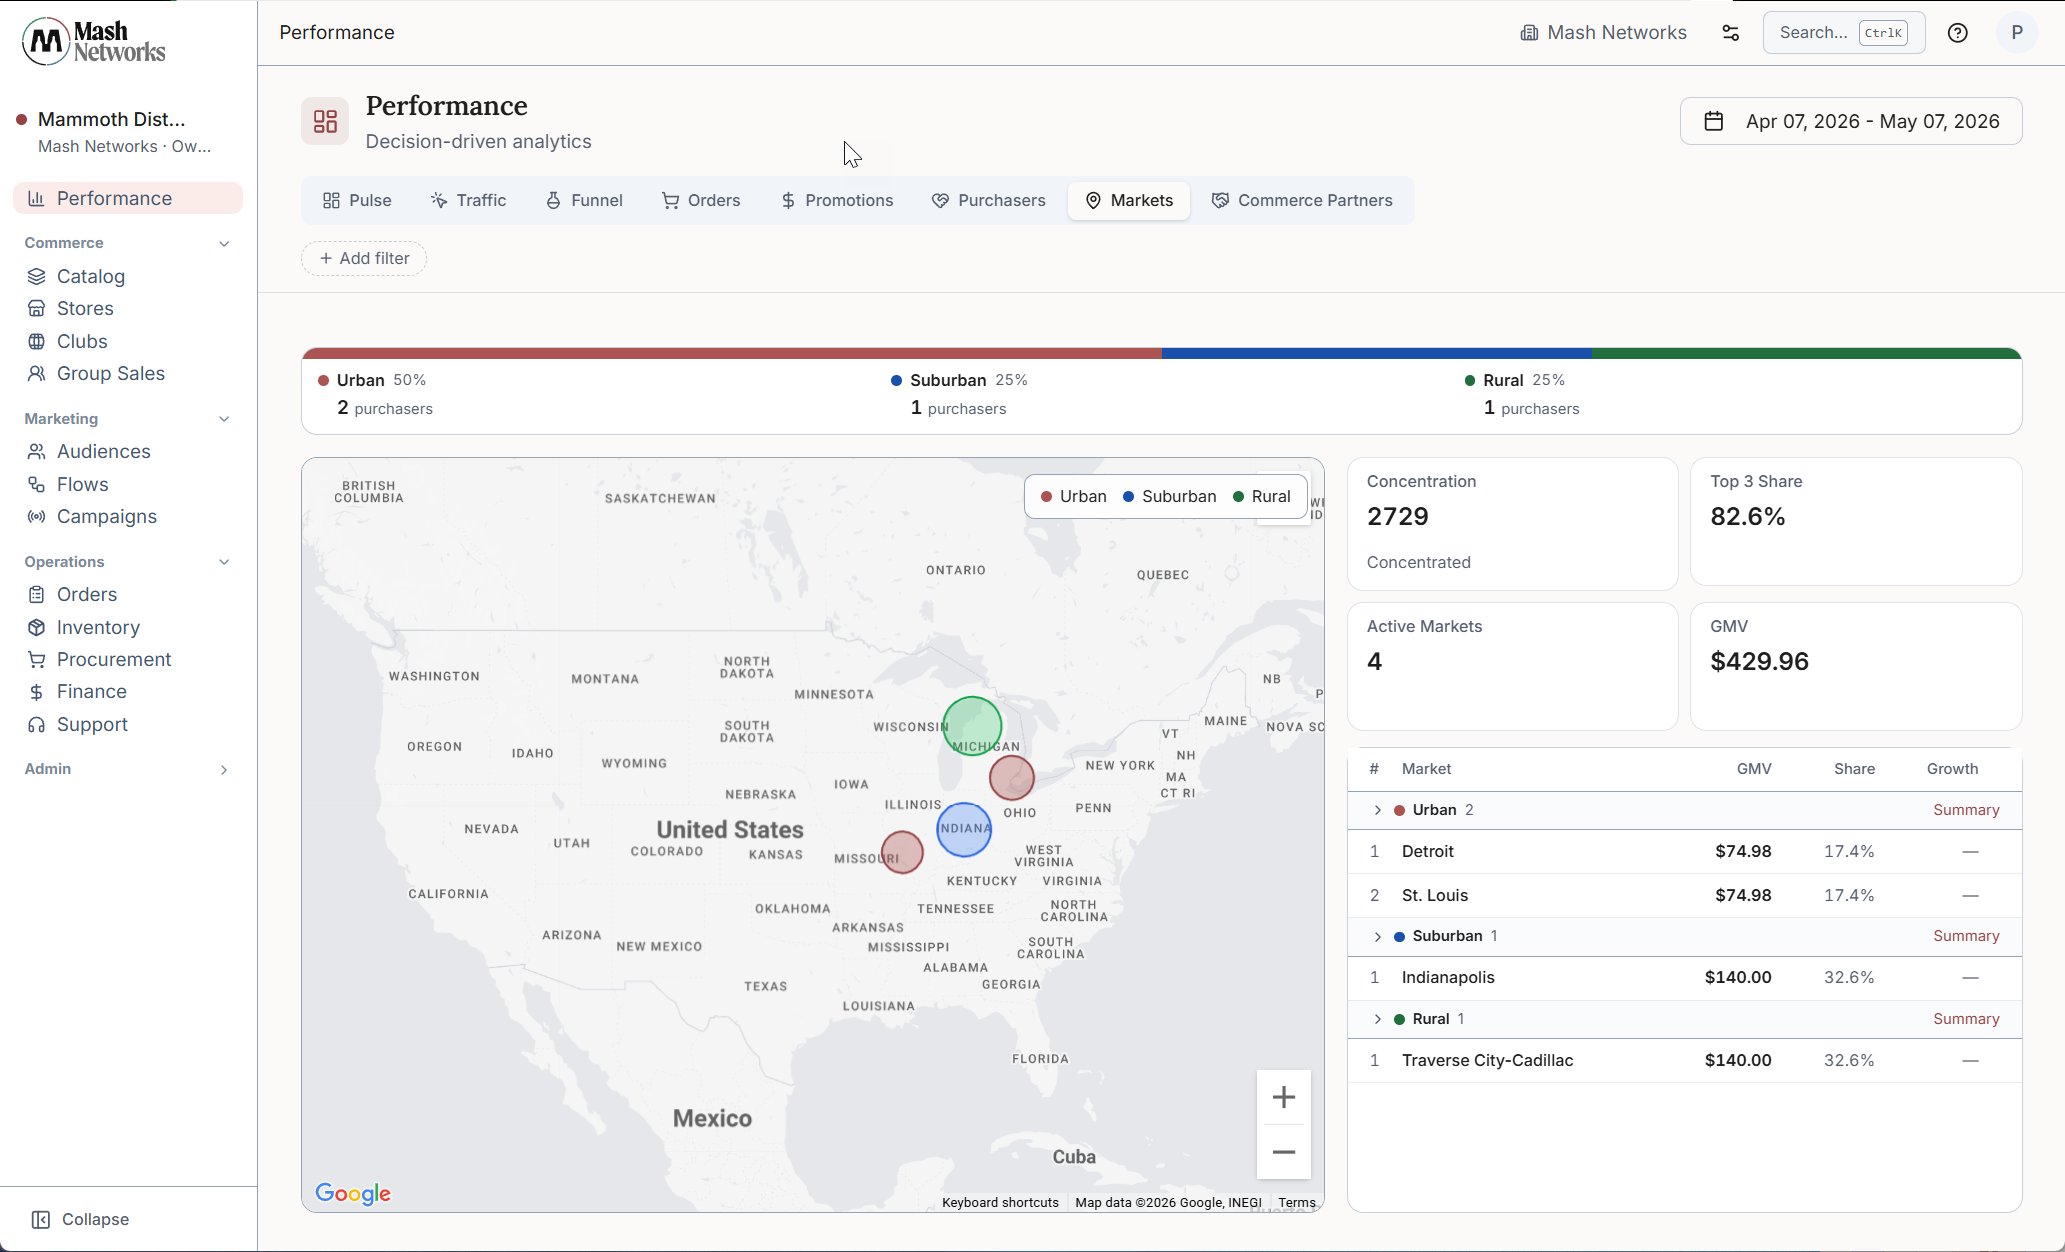Click the Mash Networks building icon
Screen dimensions: 2065x1252
[x=1529, y=33]
